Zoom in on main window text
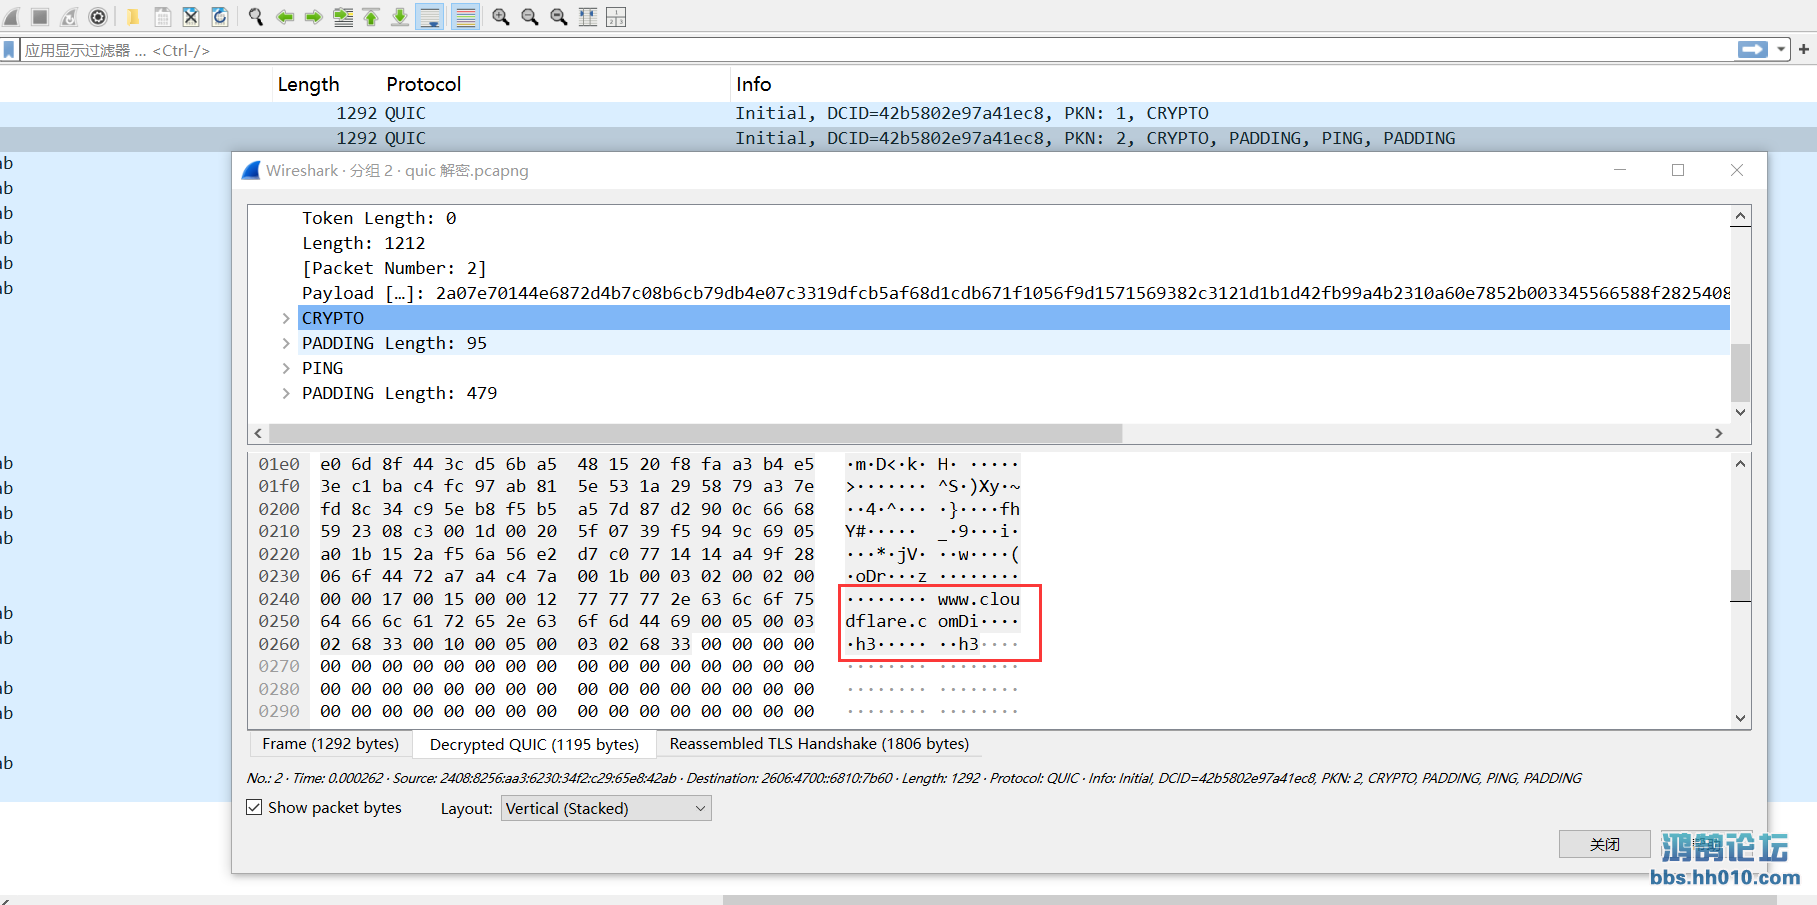The height and width of the screenshot is (905, 1817). coord(501,17)
